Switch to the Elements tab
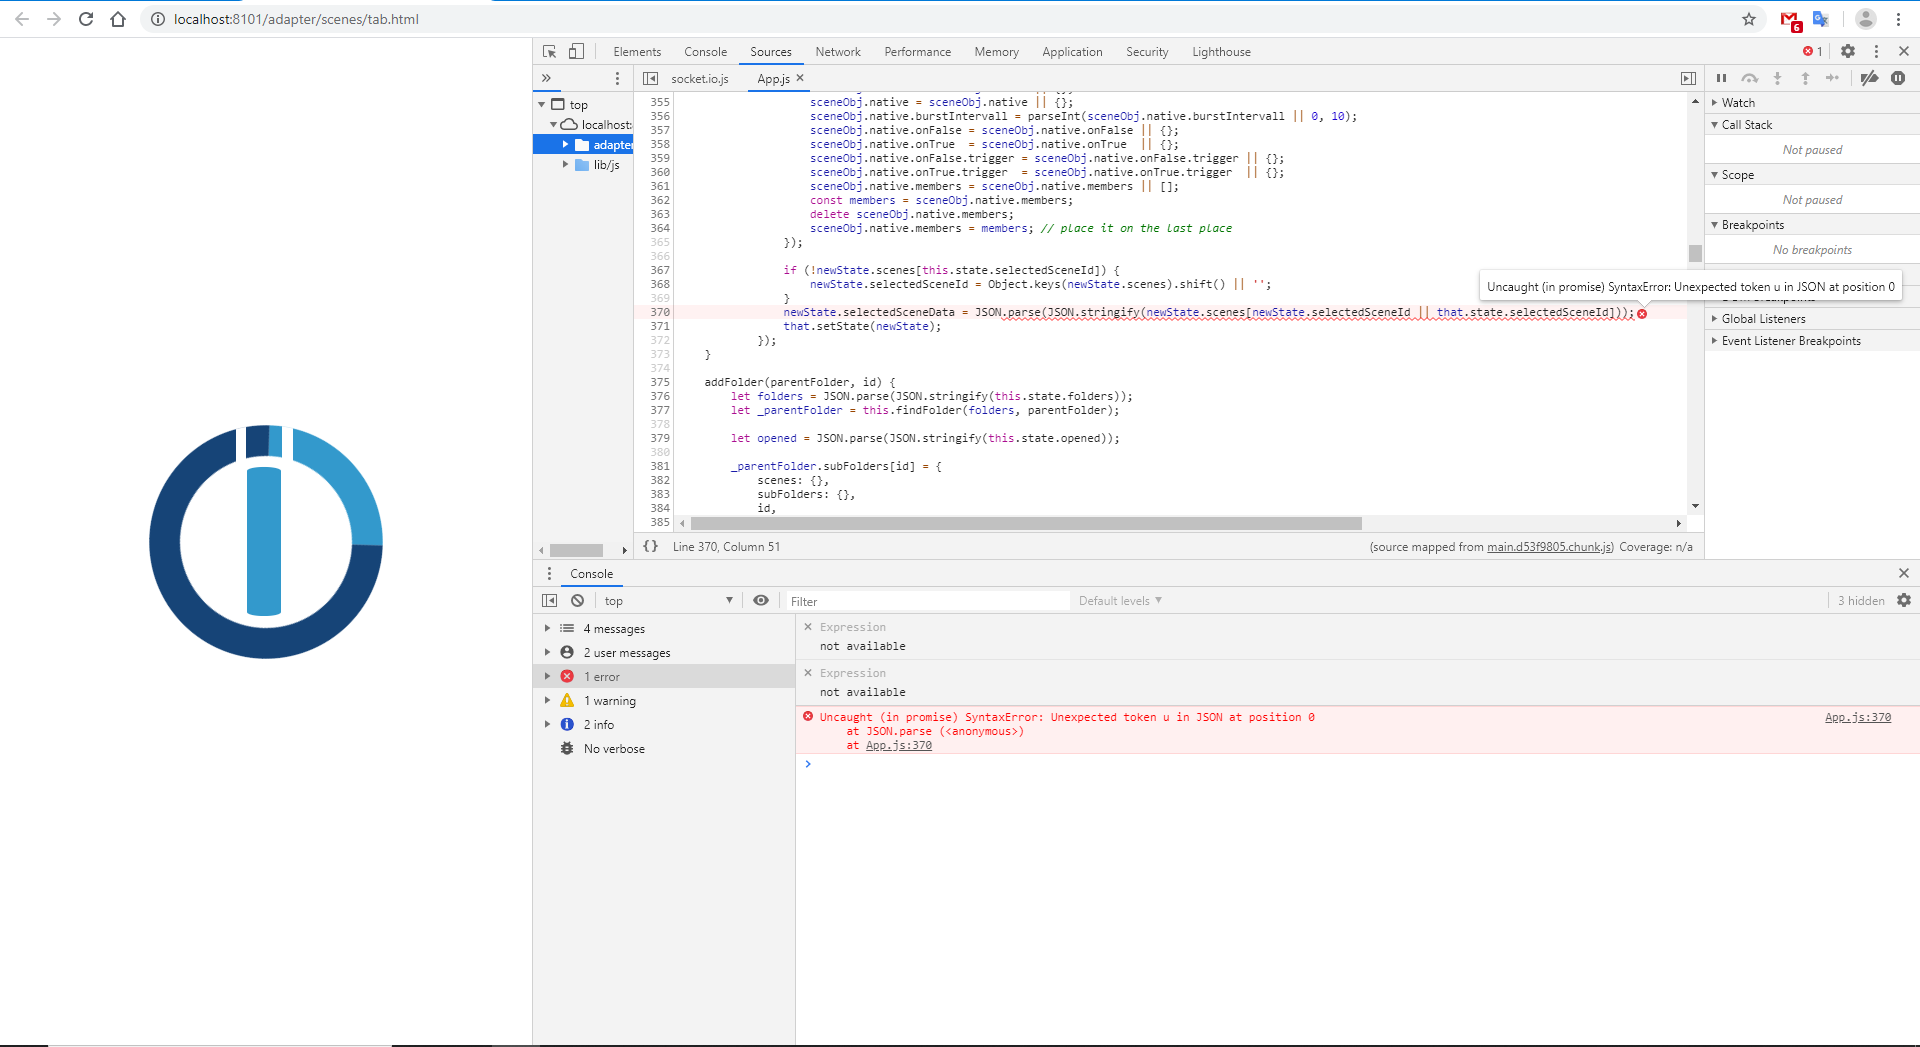Viewport: 1920px width, 1047px height. pos(637,52)
